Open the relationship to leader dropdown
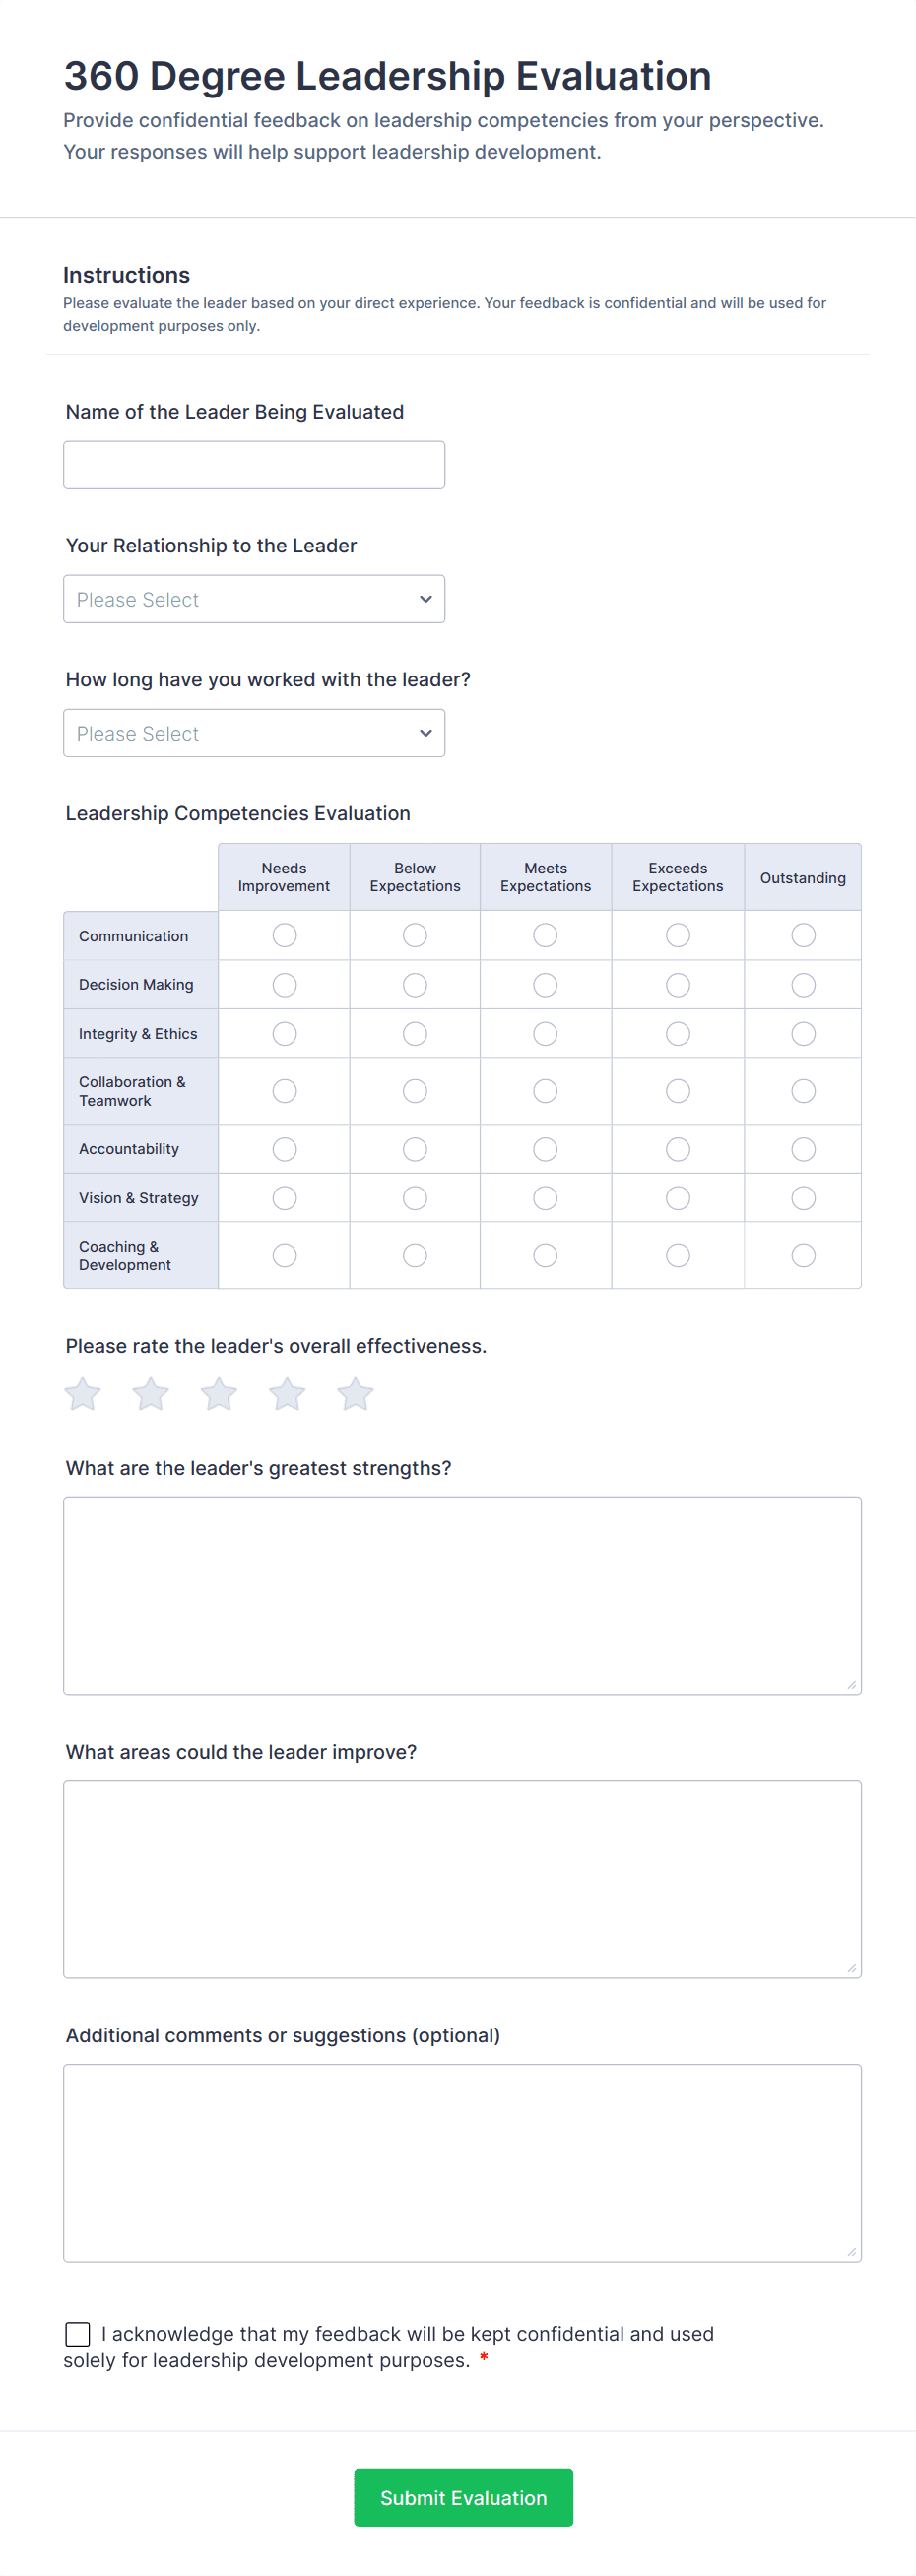This screenshot has height=2576, width=916. click(x=253, y=598)
